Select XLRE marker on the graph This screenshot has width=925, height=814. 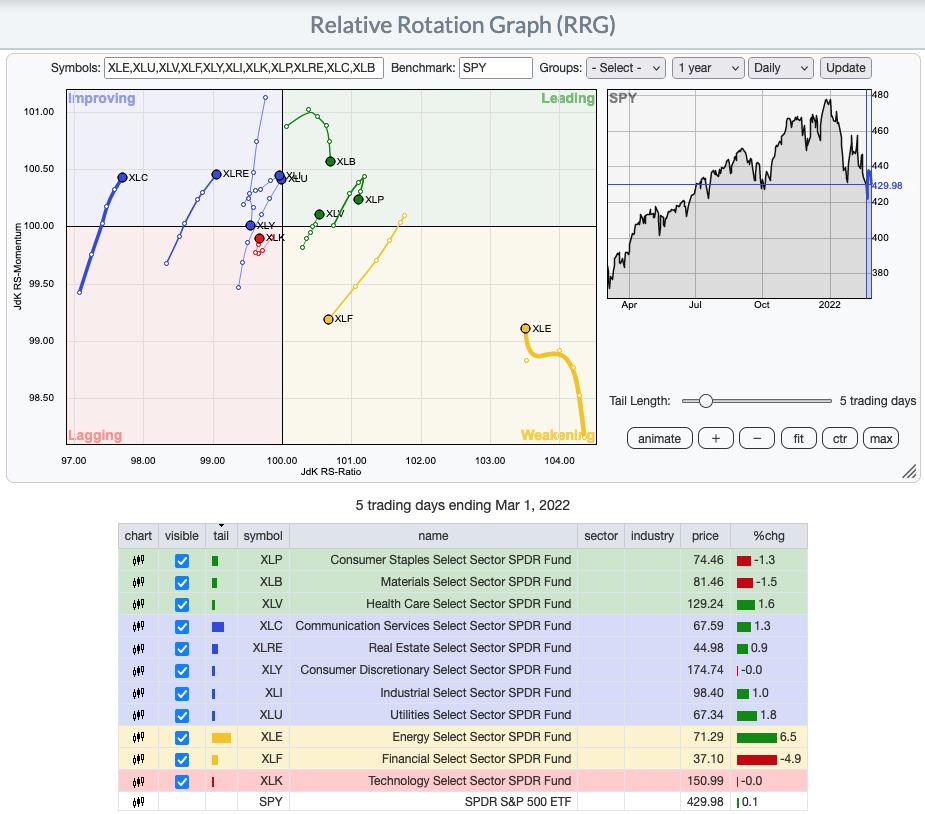(216, 174)
